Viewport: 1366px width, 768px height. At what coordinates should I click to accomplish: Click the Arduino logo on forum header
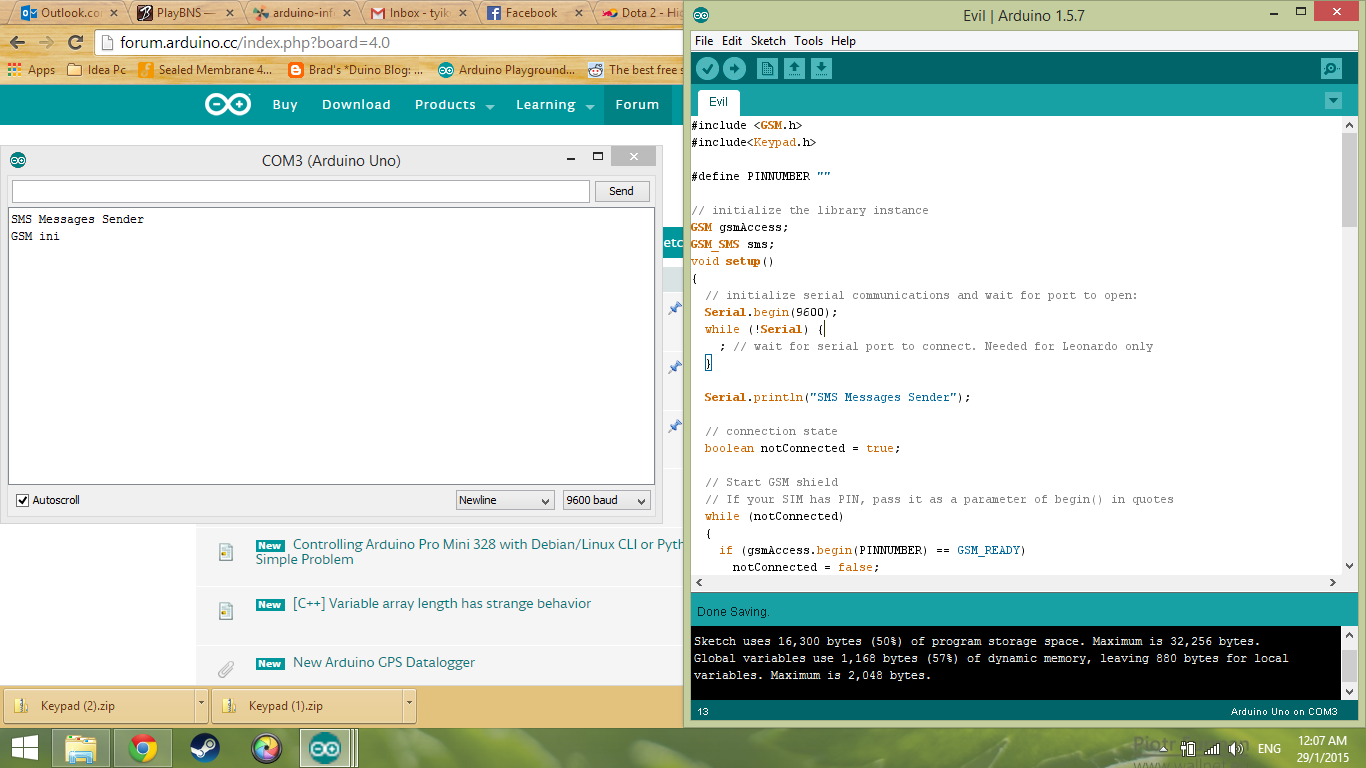[x=228, y=105]
